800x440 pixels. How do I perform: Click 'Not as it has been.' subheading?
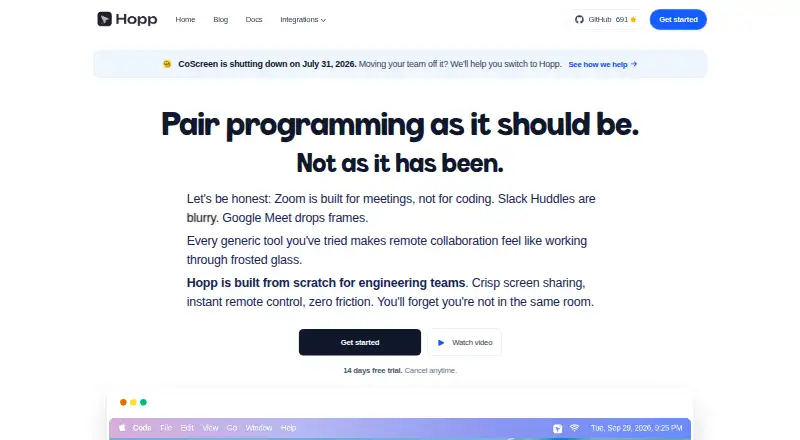tap(400, 163)
